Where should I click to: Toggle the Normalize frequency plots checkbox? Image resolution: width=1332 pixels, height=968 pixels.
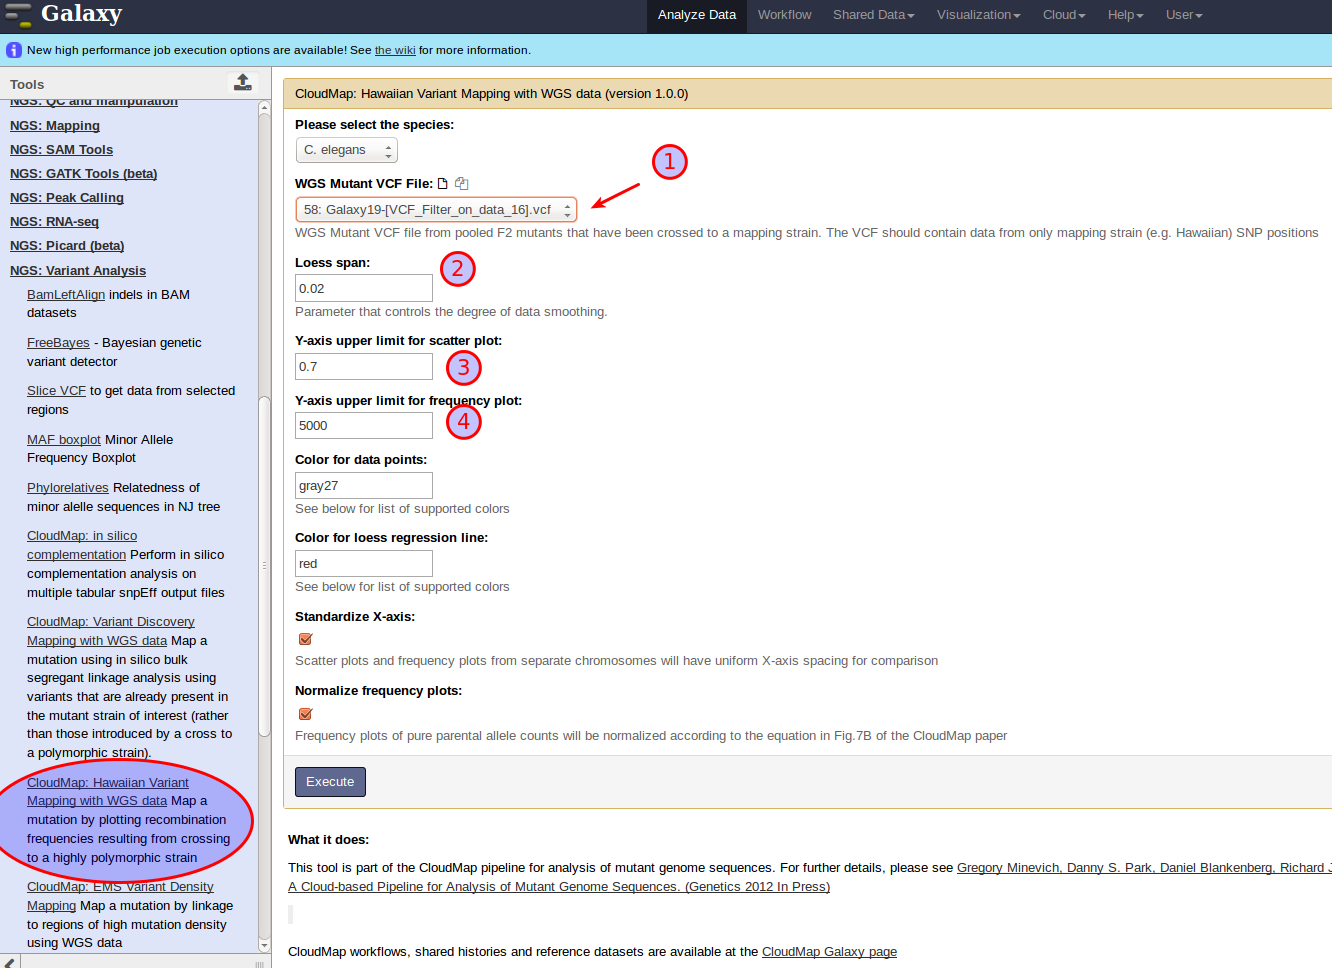pos(306,714)
